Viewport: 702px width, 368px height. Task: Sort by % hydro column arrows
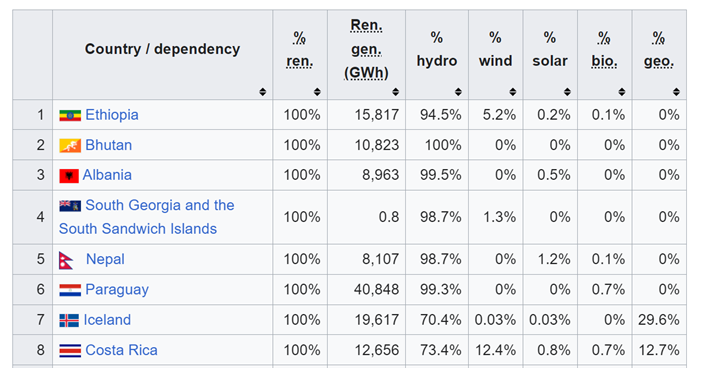coord(458,92)
